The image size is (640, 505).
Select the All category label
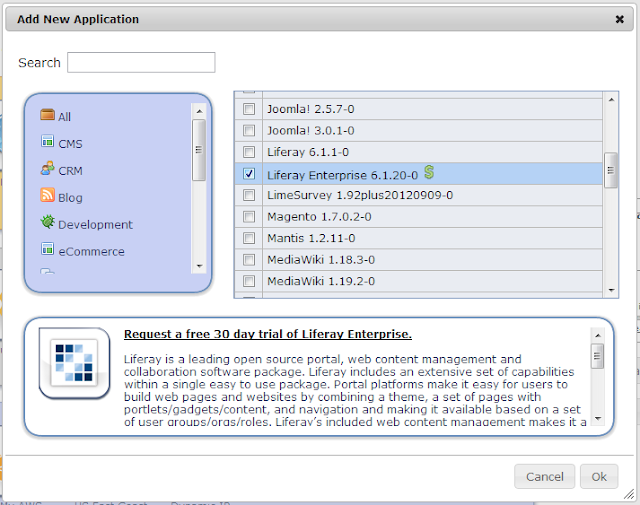point(64,117)
